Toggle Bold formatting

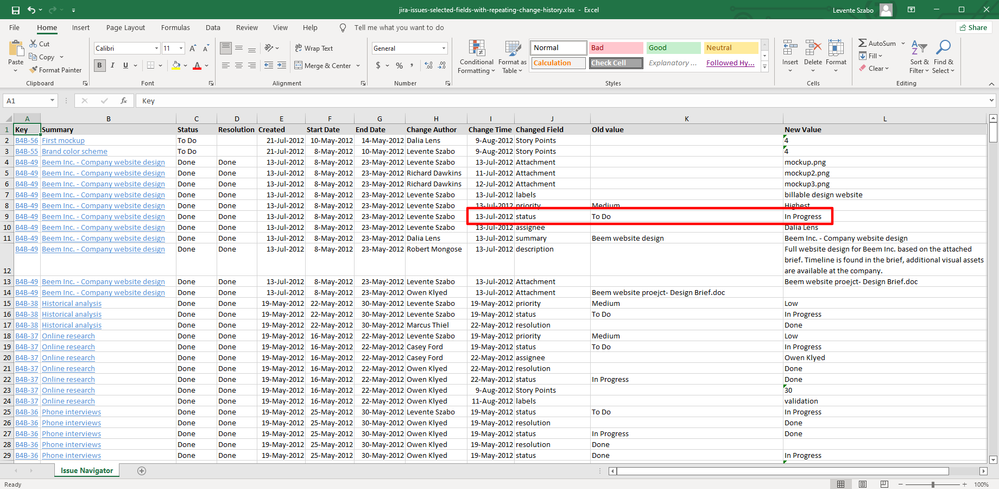pyautogui.click(x=100, y=66)
